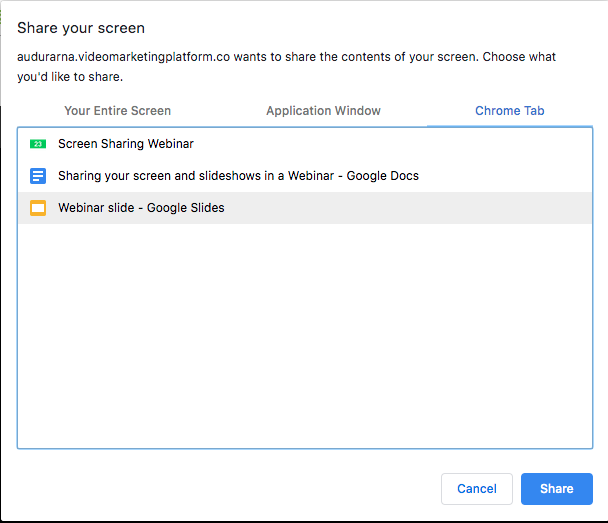Screen dimensions: 608x523
Task: Click the blue Google Docs document icon
Action: tap(38, 176)
